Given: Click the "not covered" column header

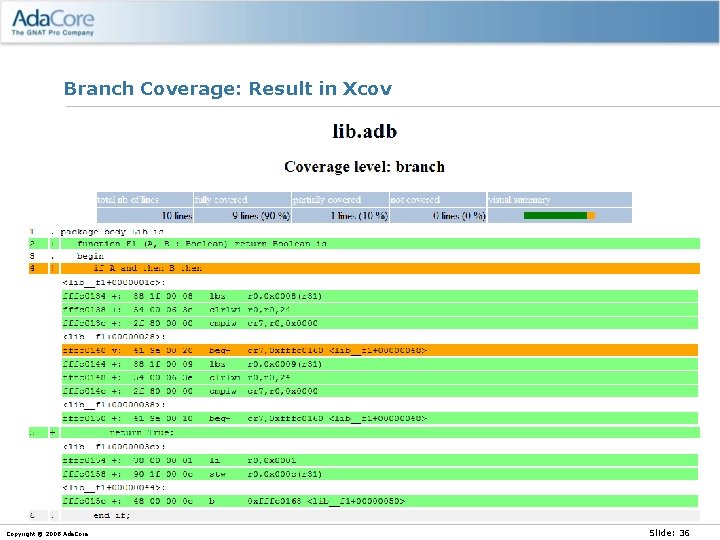Looking at the screenshot, I should point(438,200).
